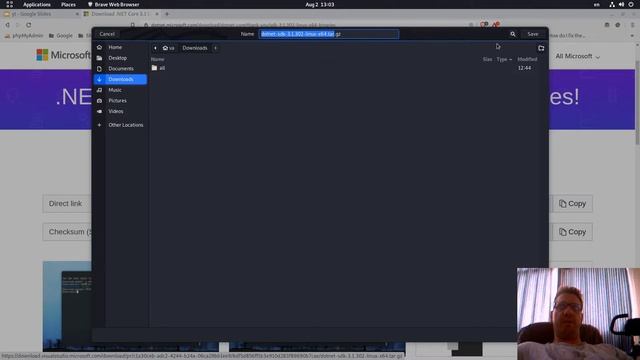The height and width of the screenshot is (360, 640).
Task: Select Documents in the file dialog sidebar
Action: point(120,69)
